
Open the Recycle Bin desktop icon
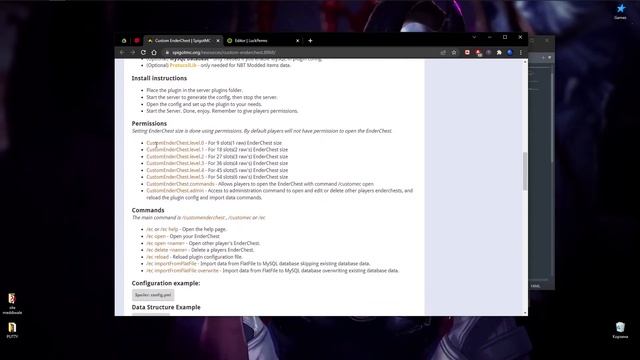620,330
